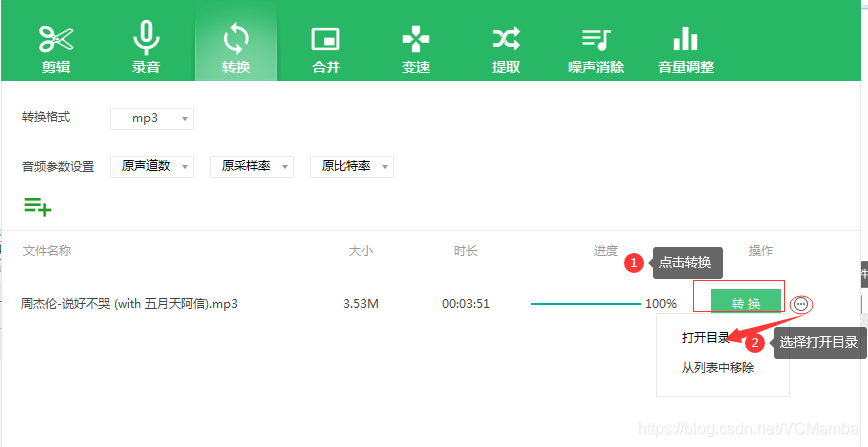The height and width of the screenshot is (447, 868).
Task: Click the 00:03:51 duration value
Action: click(x=466, y=304)
